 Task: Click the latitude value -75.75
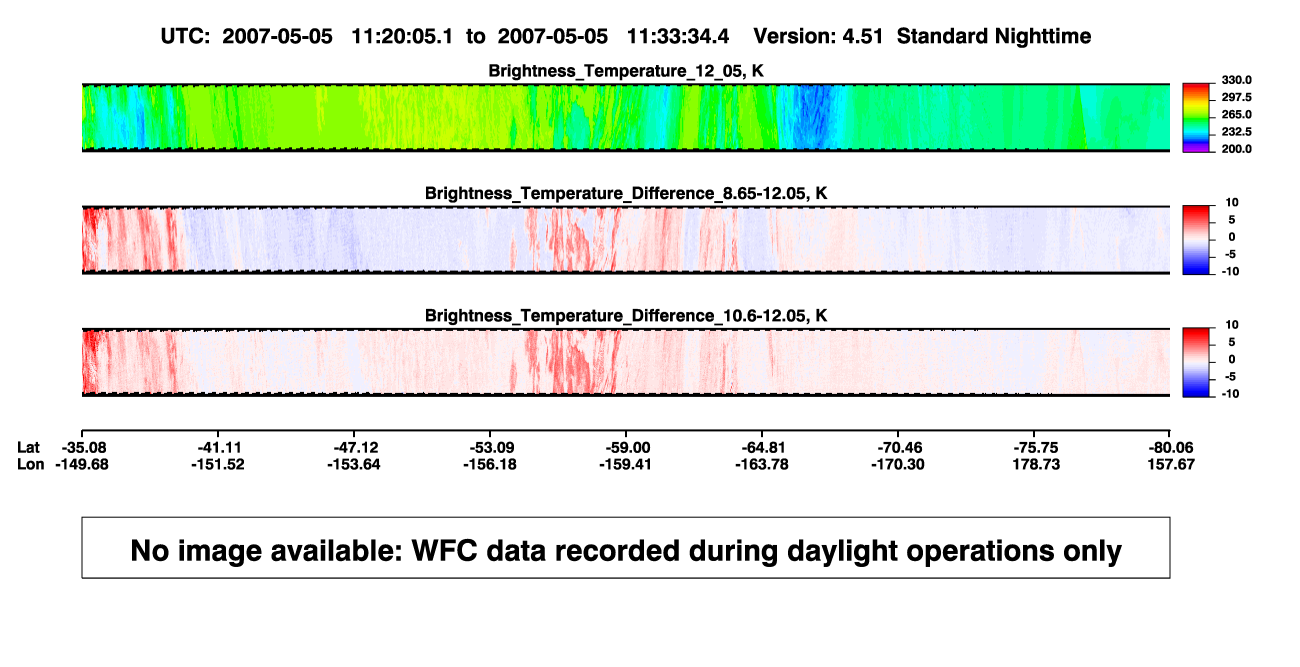(x=1034, y=447)
